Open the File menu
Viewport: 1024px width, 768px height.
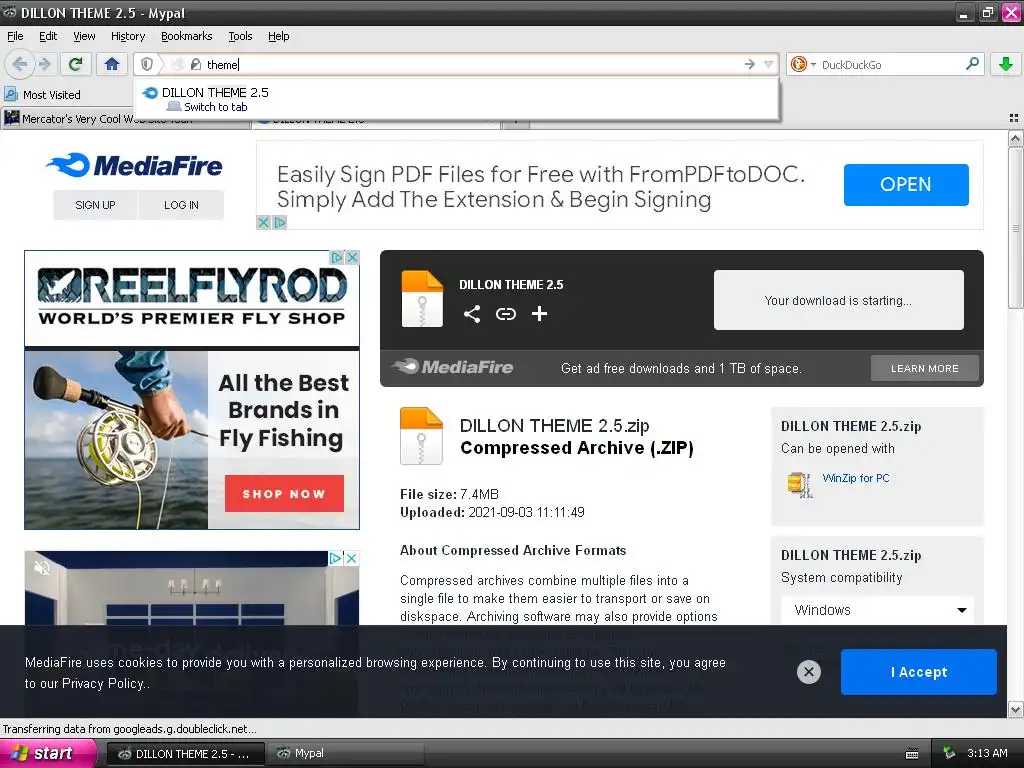15,36
